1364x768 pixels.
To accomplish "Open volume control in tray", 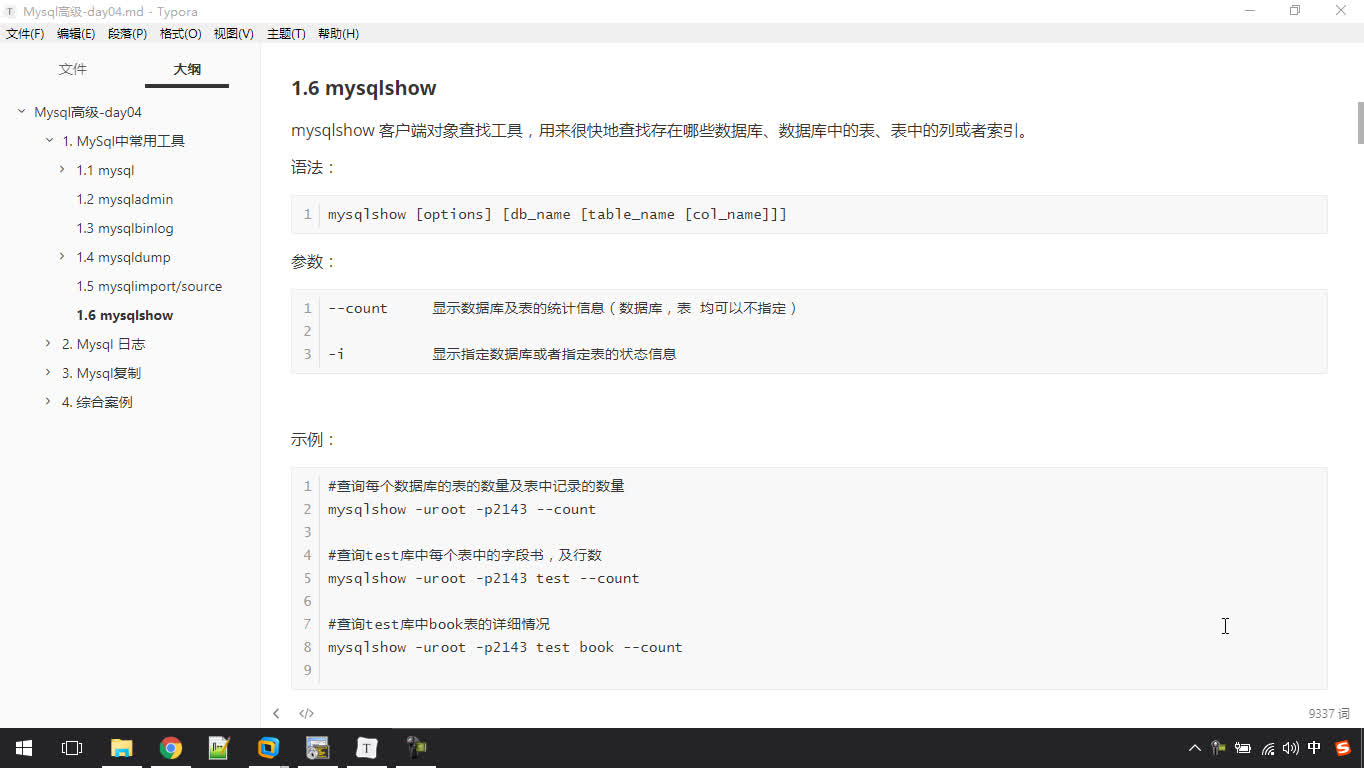I will pos(1291,748).
